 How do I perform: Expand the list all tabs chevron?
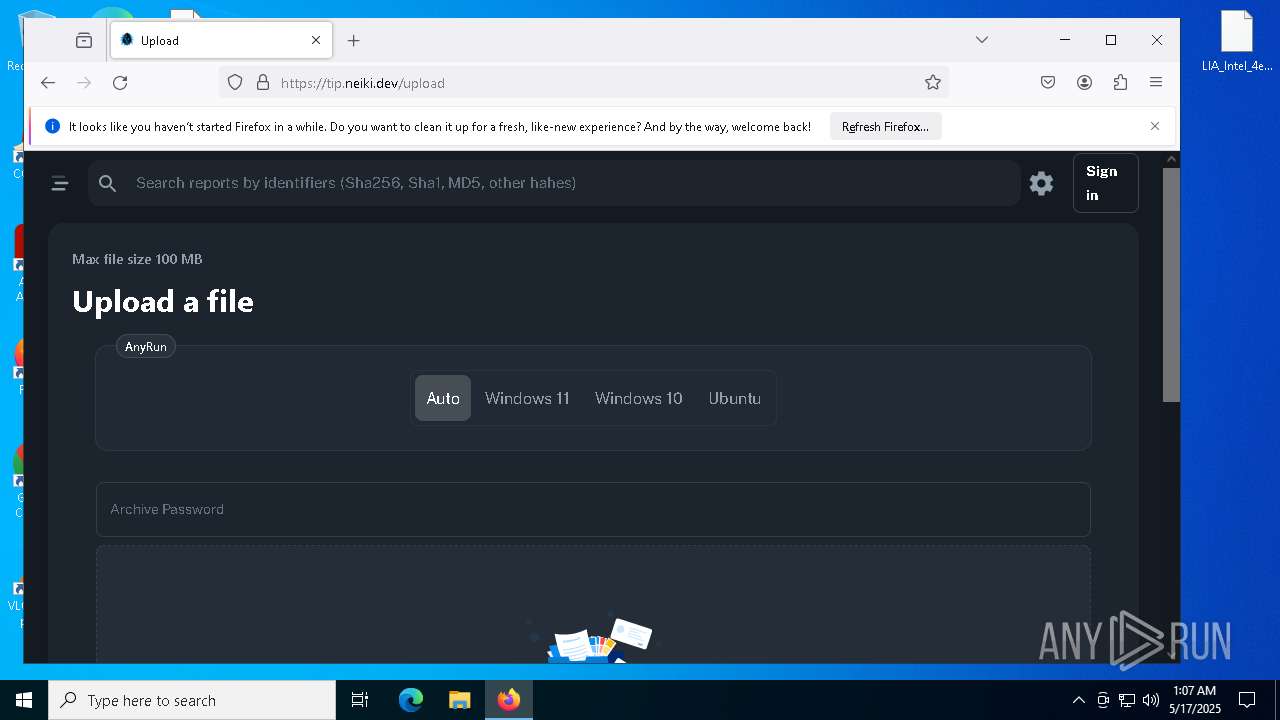(982, 40)
